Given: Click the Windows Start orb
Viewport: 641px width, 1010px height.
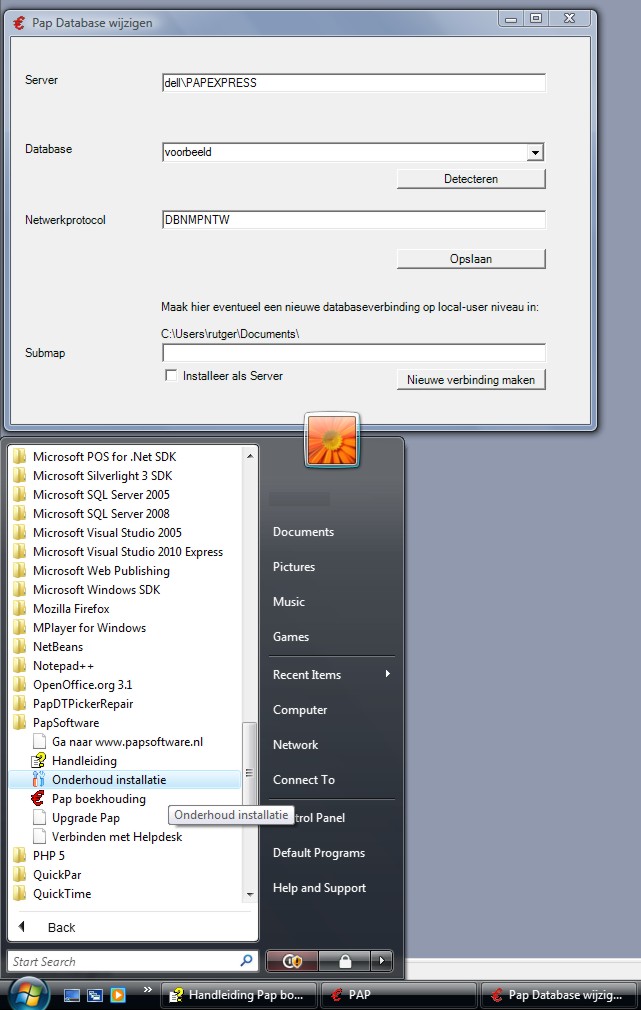Looking at the screenshot, I should [x=29, y=994].
